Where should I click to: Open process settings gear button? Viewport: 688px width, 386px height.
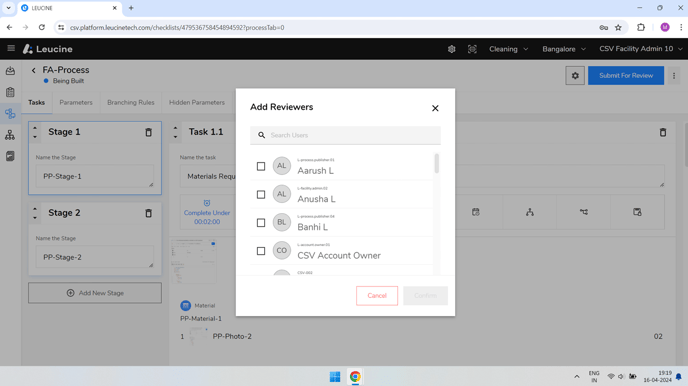click(575, 76)
